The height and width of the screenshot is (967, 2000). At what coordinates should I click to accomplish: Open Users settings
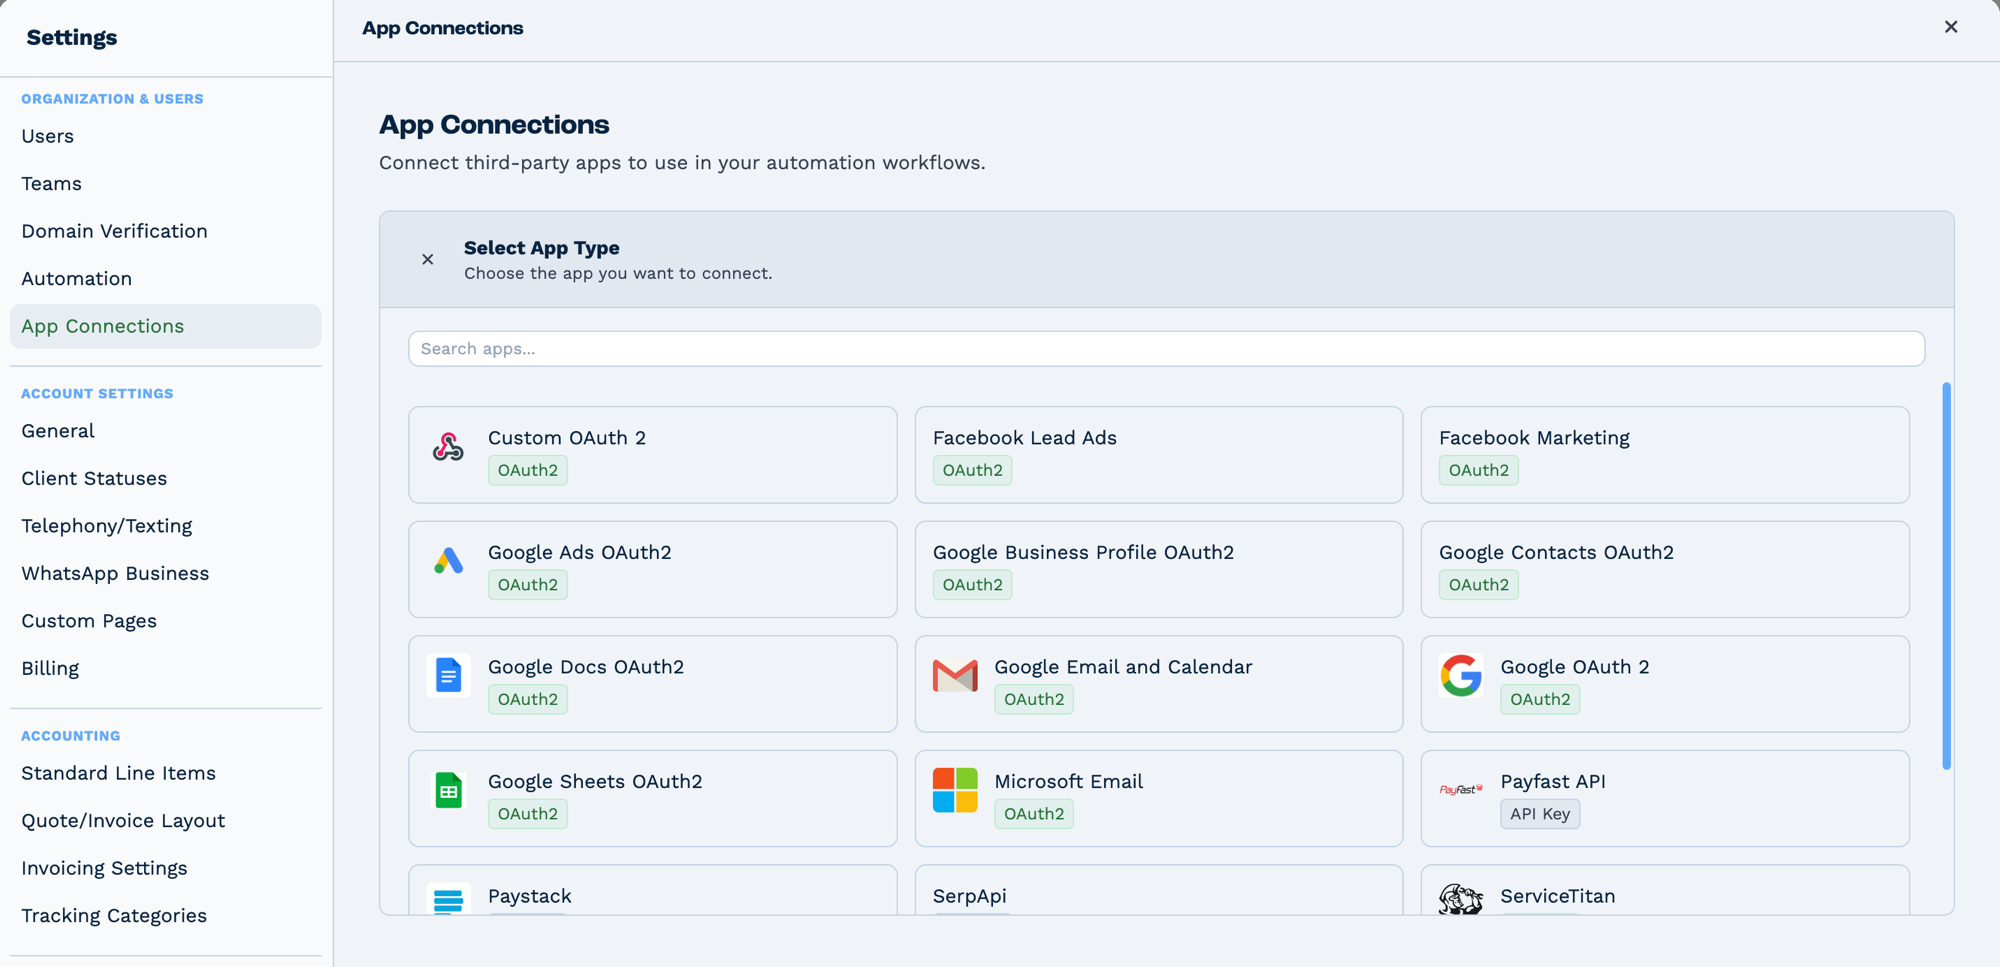[48, 136]
